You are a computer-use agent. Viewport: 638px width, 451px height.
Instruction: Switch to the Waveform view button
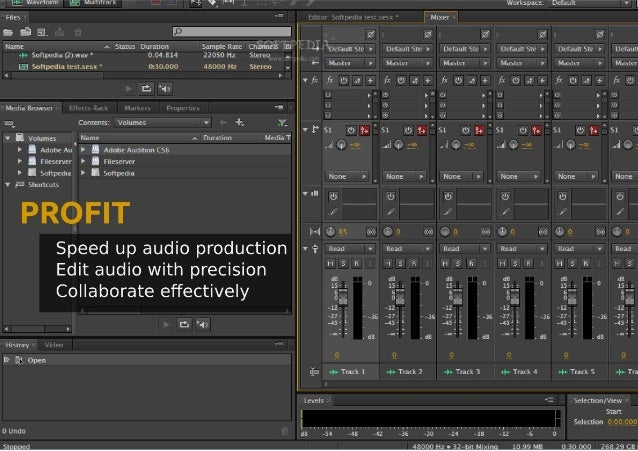click(36, 4)
